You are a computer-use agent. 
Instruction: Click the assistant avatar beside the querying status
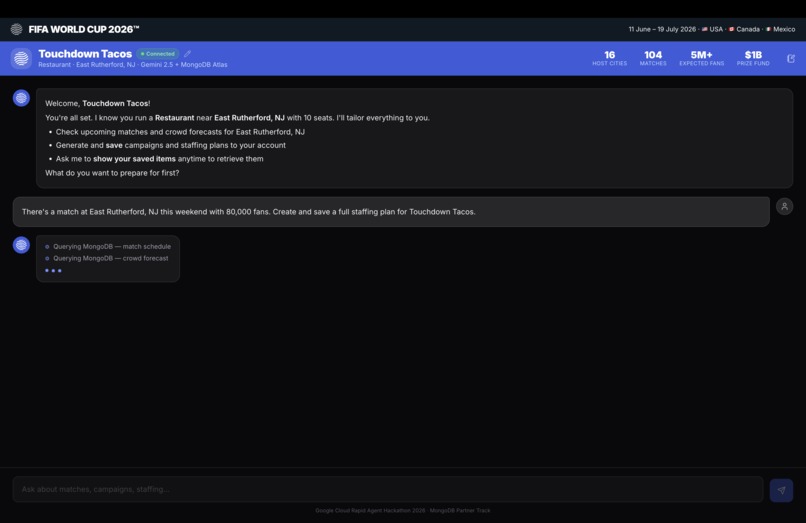point(21,245)
